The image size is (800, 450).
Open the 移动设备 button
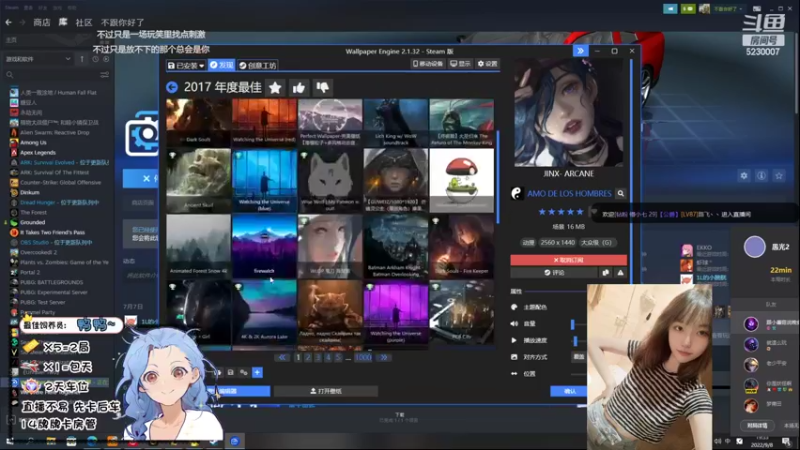428,64
